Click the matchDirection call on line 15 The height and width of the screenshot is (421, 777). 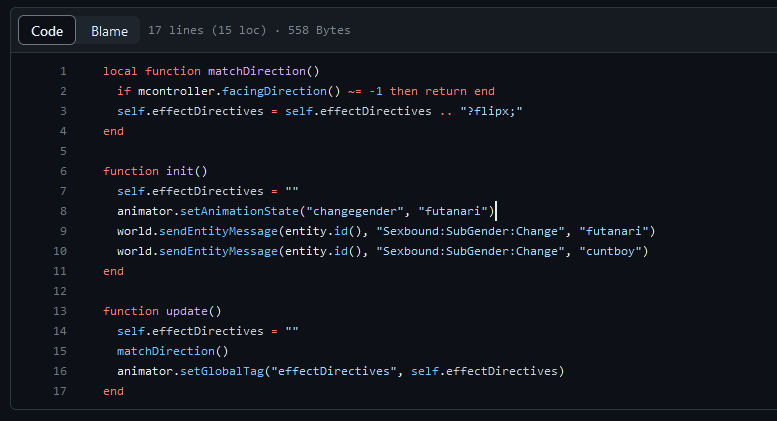[x=166, y=351]
